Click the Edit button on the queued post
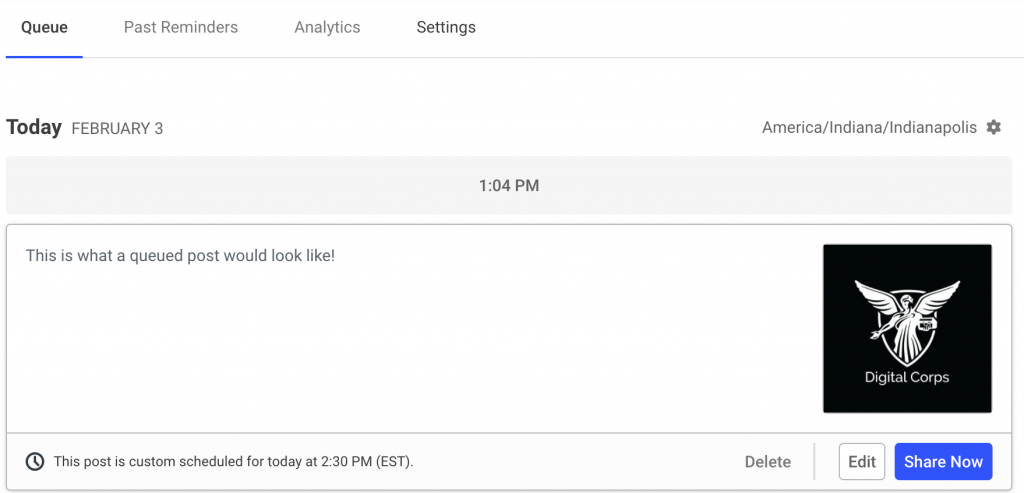This screenshot has height=493, width=1024. click(x=861, y=461)
